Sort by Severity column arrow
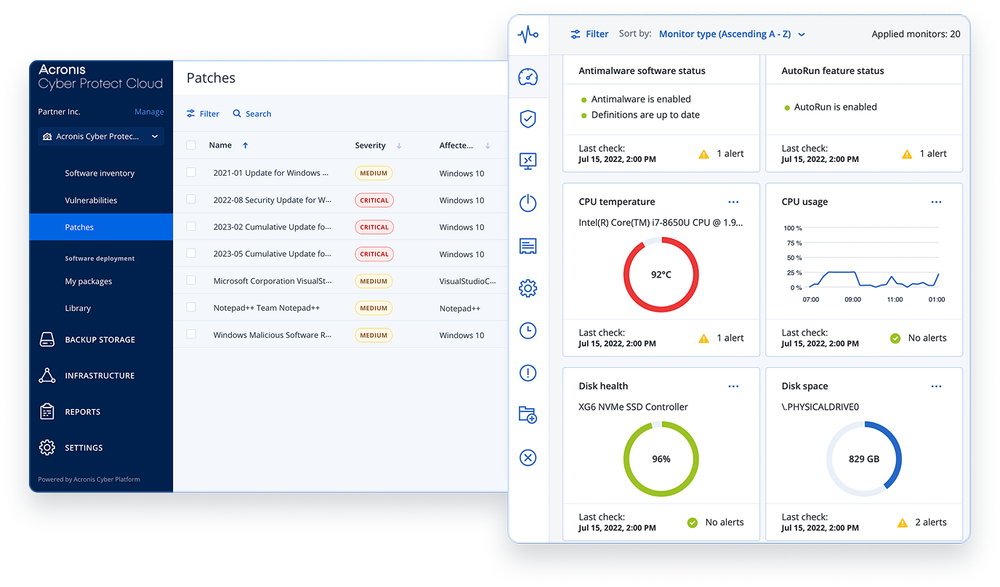 pos(399,145)
